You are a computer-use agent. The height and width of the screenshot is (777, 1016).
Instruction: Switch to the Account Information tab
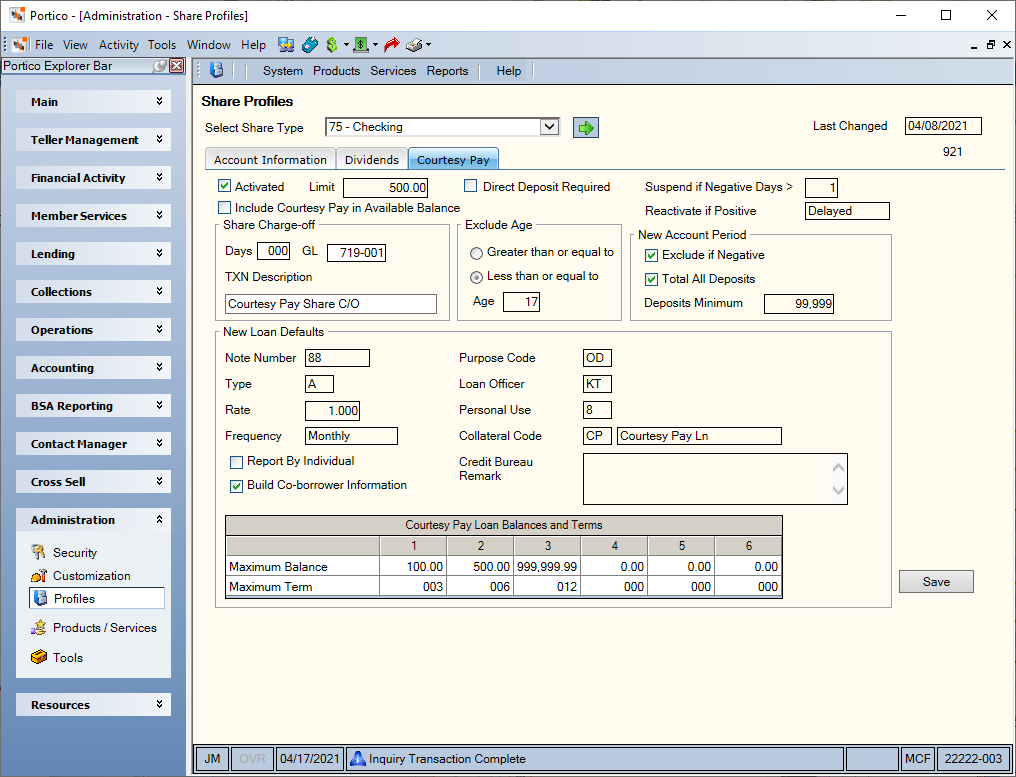pos(270,159)
